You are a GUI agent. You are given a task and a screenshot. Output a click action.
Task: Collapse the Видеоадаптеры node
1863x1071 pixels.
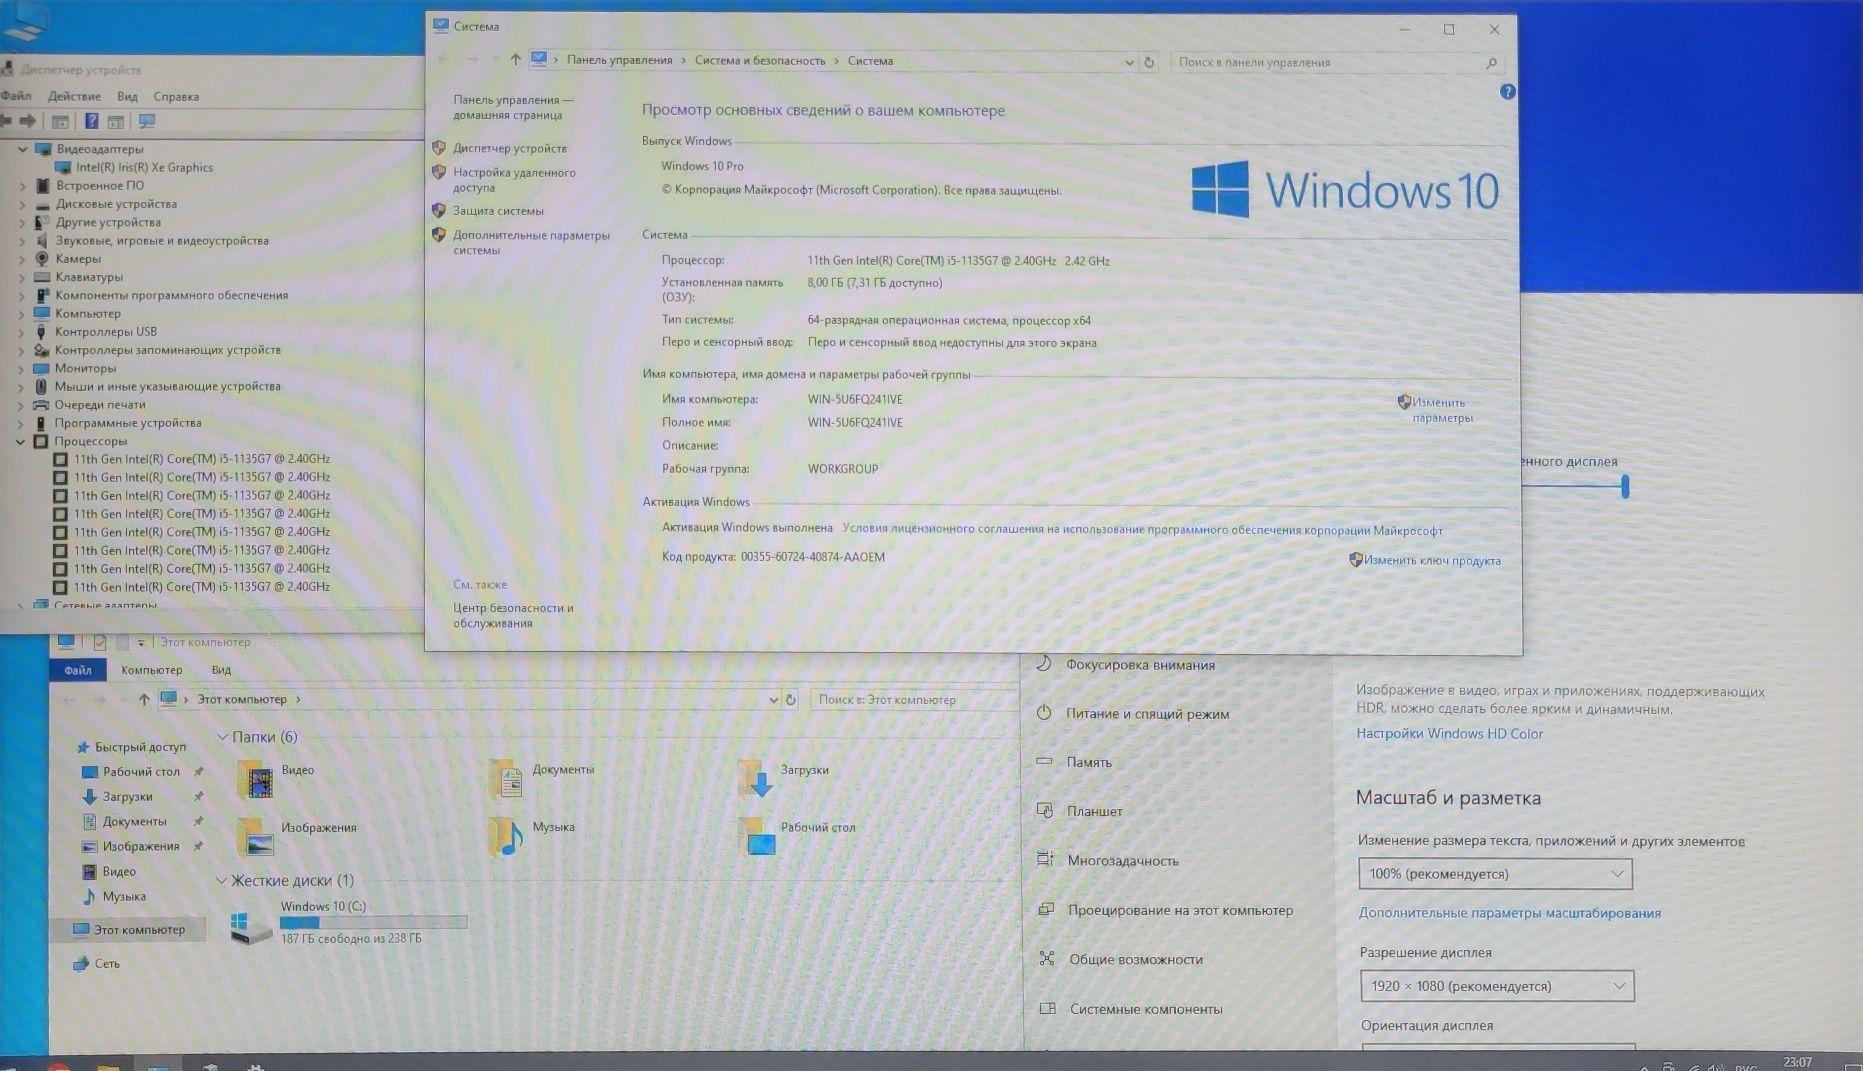click(x=22, y=149)
